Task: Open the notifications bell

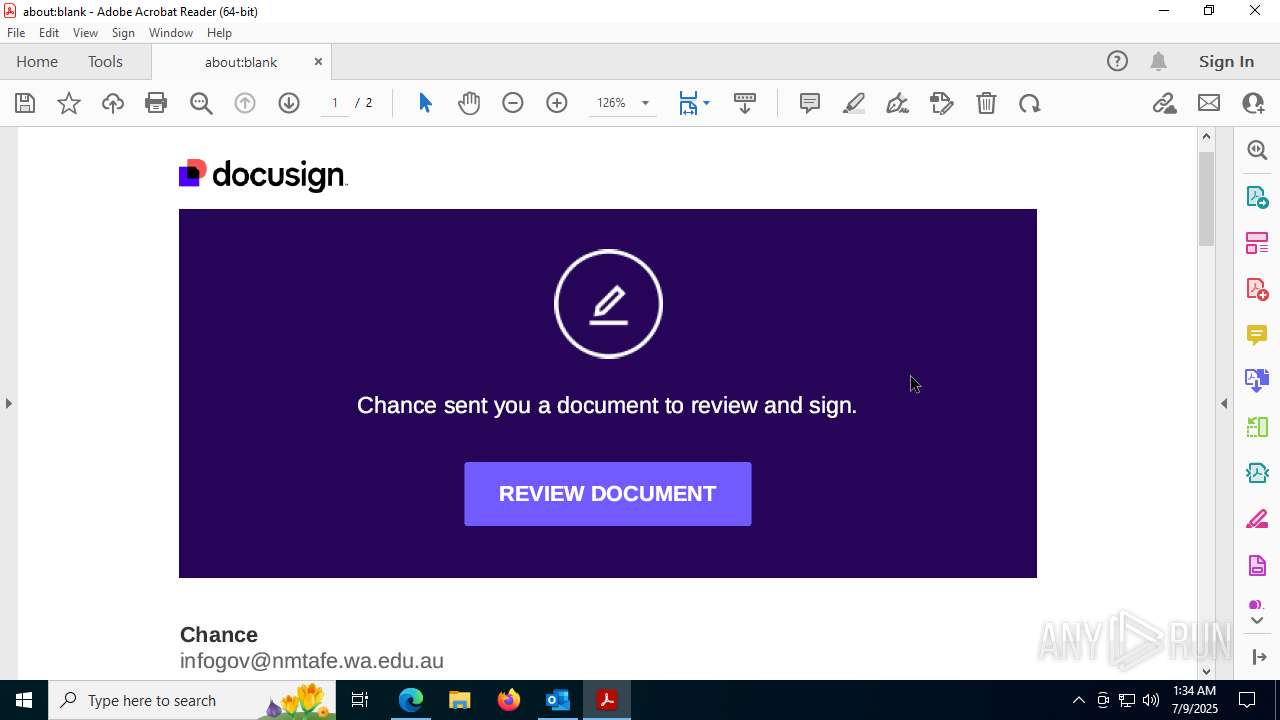Action: 1158,62
